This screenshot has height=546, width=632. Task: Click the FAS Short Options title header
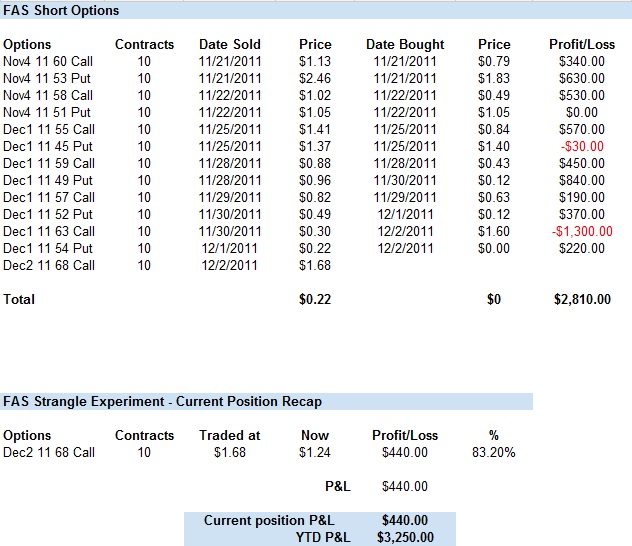[x=61, y=11]
